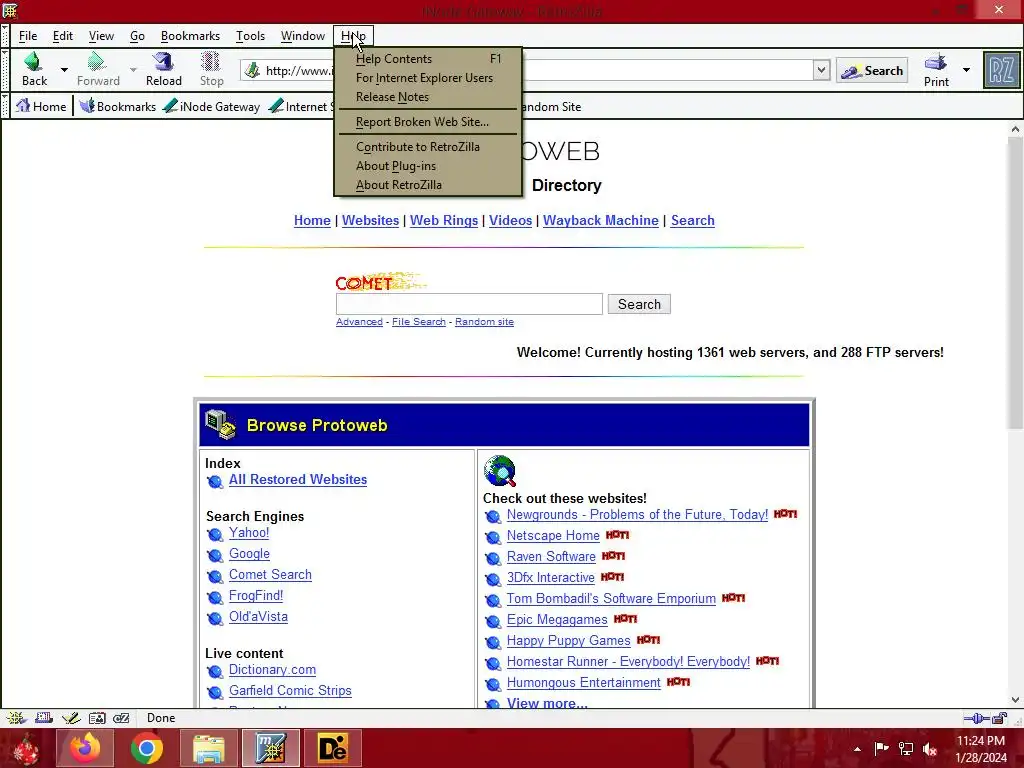
Task: Open Navigator component from status bar
Action: click(15, 718)
